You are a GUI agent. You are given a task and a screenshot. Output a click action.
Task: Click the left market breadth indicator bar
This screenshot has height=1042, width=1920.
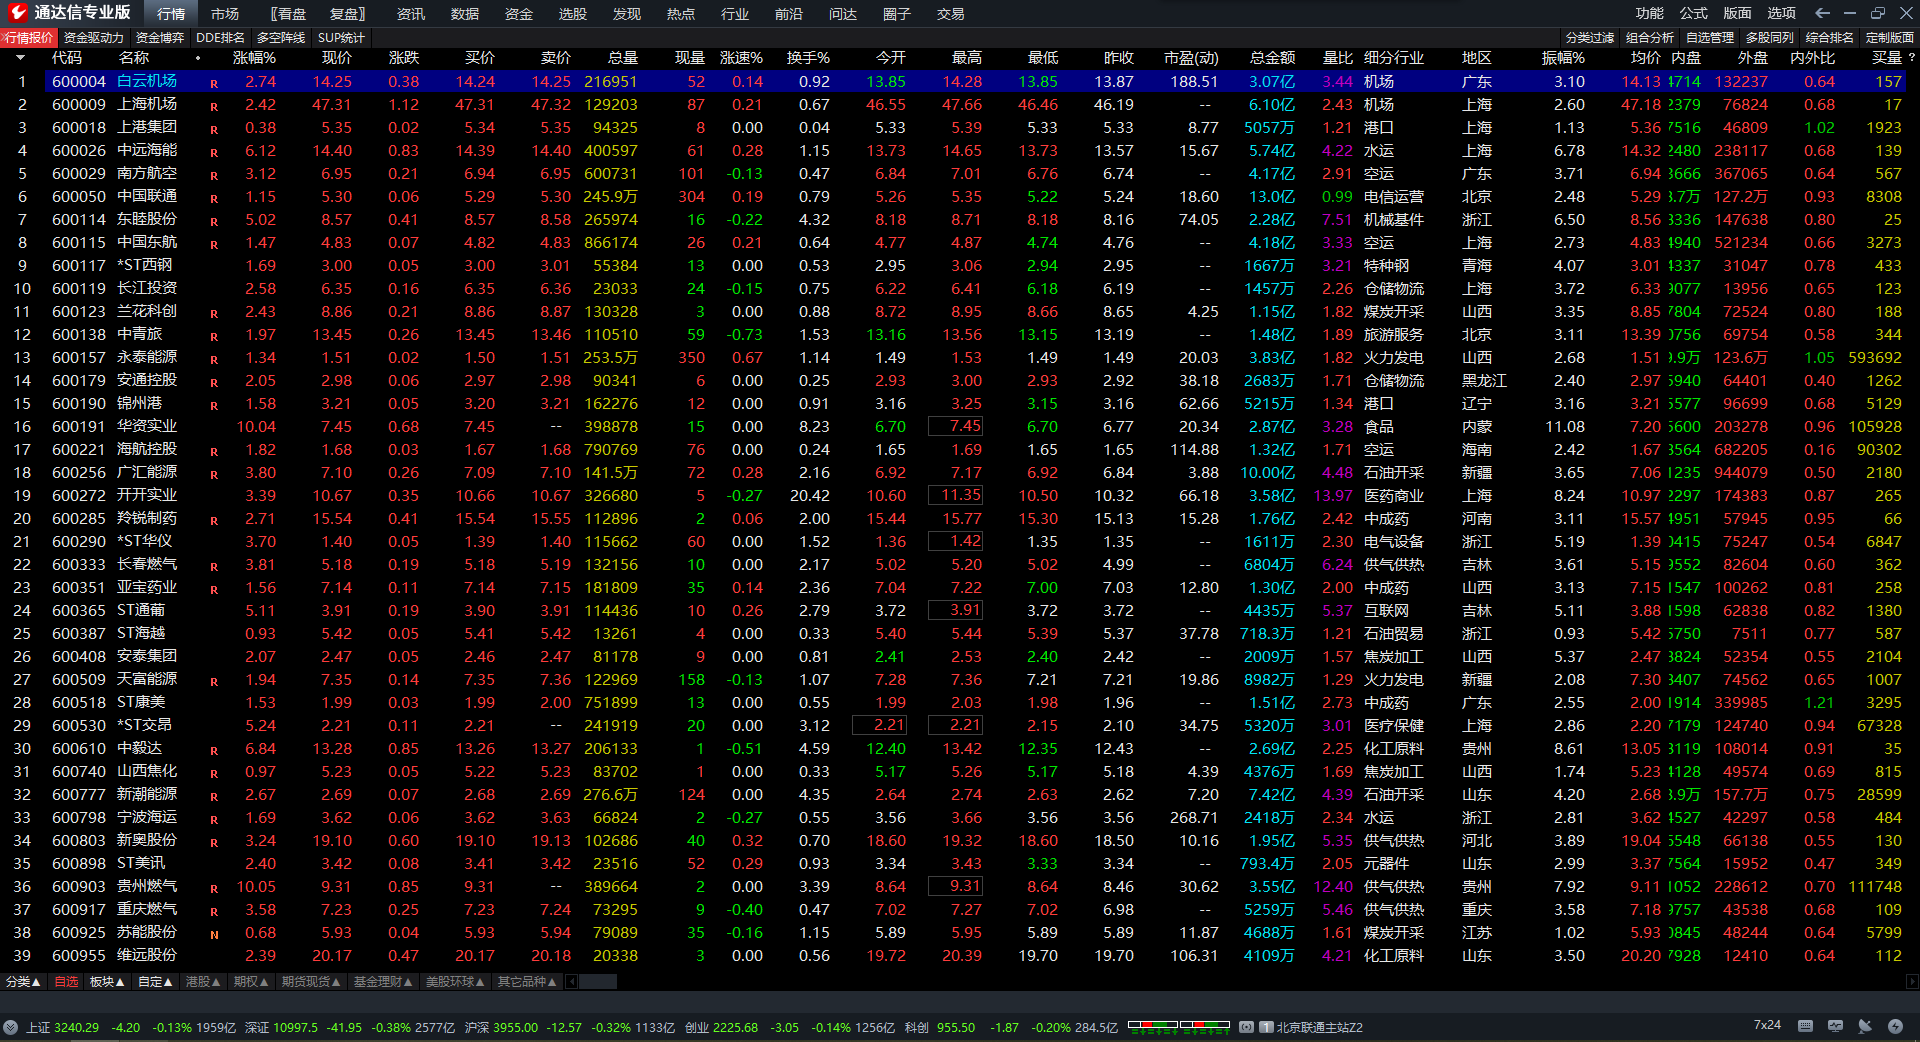pos(1153,1025)
